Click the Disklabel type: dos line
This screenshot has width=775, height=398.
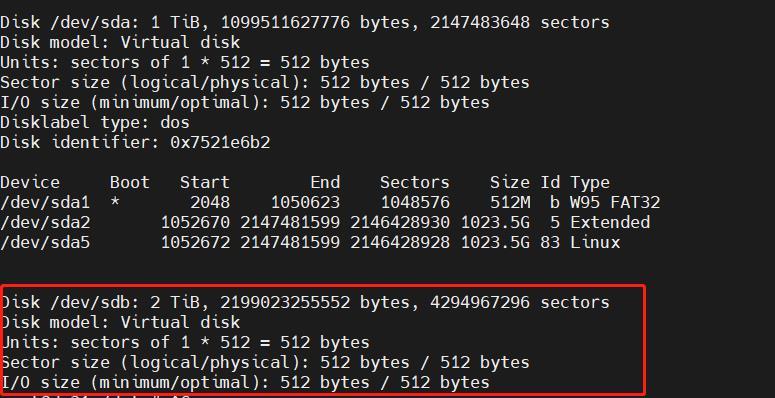95,122
